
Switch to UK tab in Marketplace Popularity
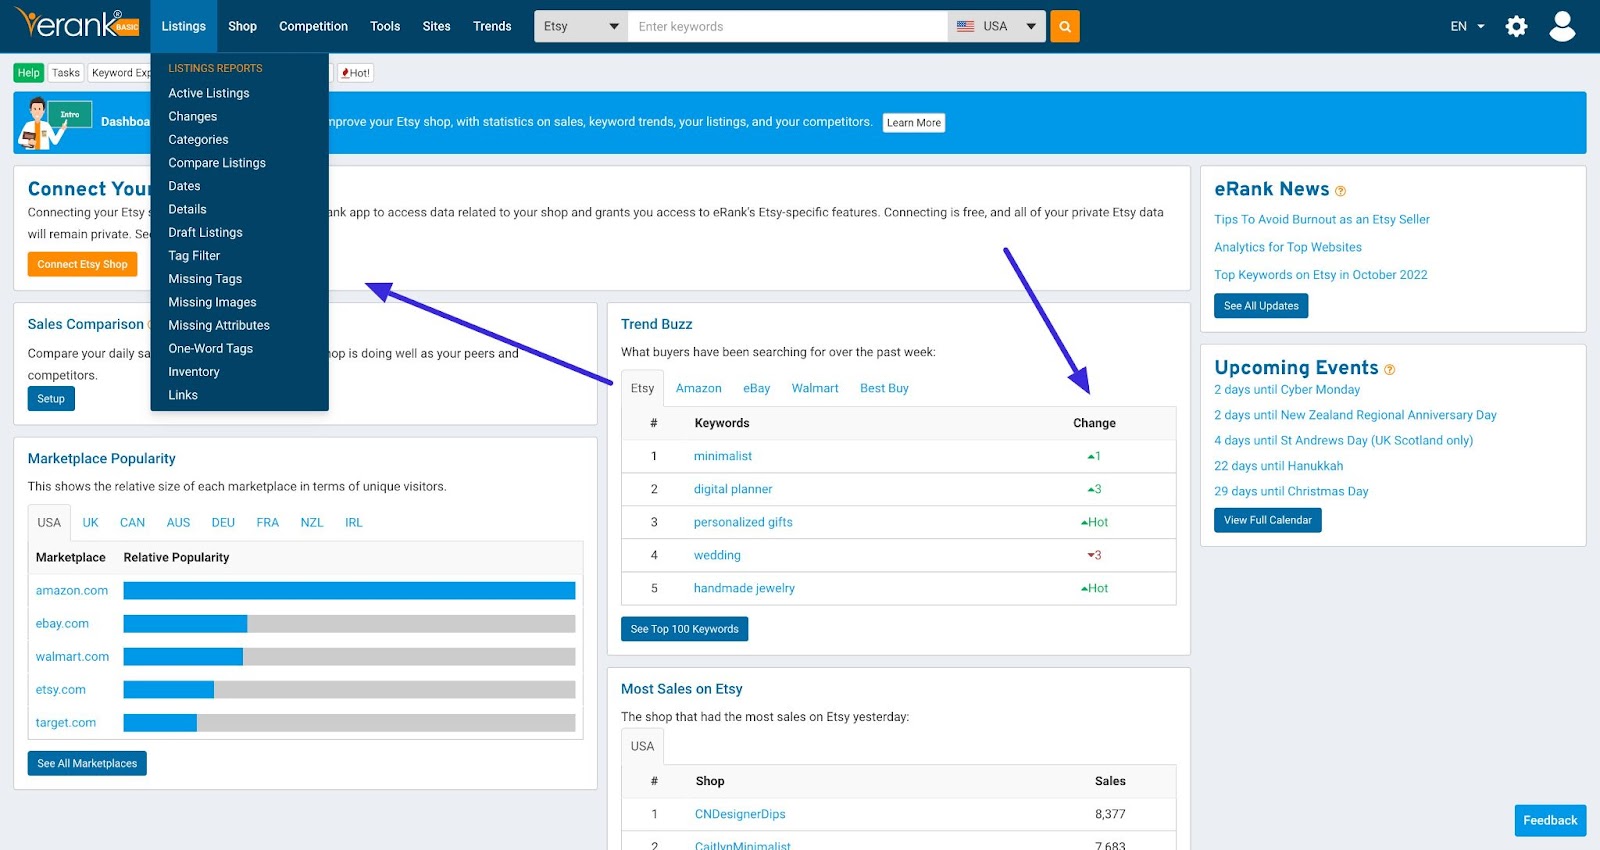(90, 523)
